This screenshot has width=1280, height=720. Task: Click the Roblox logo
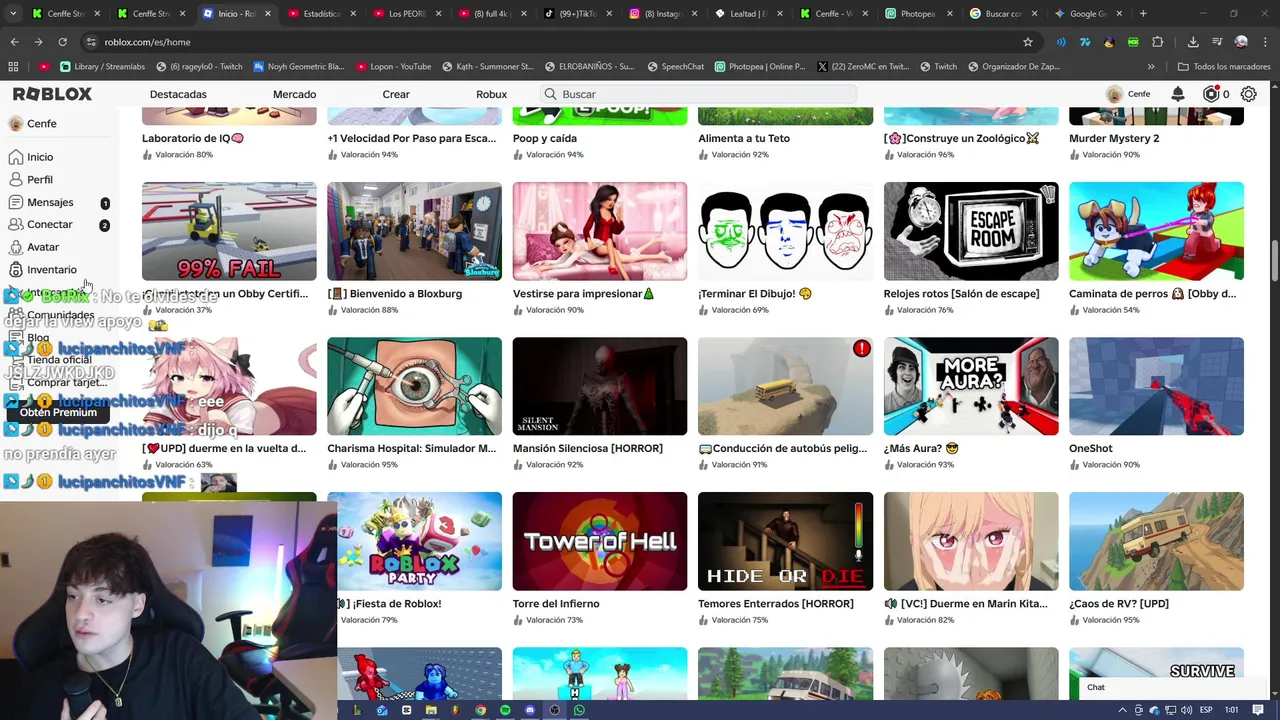click(x=52, y=94)
